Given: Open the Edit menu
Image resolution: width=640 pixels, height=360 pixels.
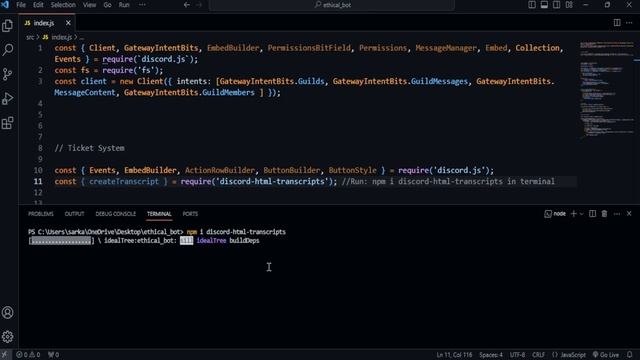Looking at the screenshot, I should [x=38, y=5].
